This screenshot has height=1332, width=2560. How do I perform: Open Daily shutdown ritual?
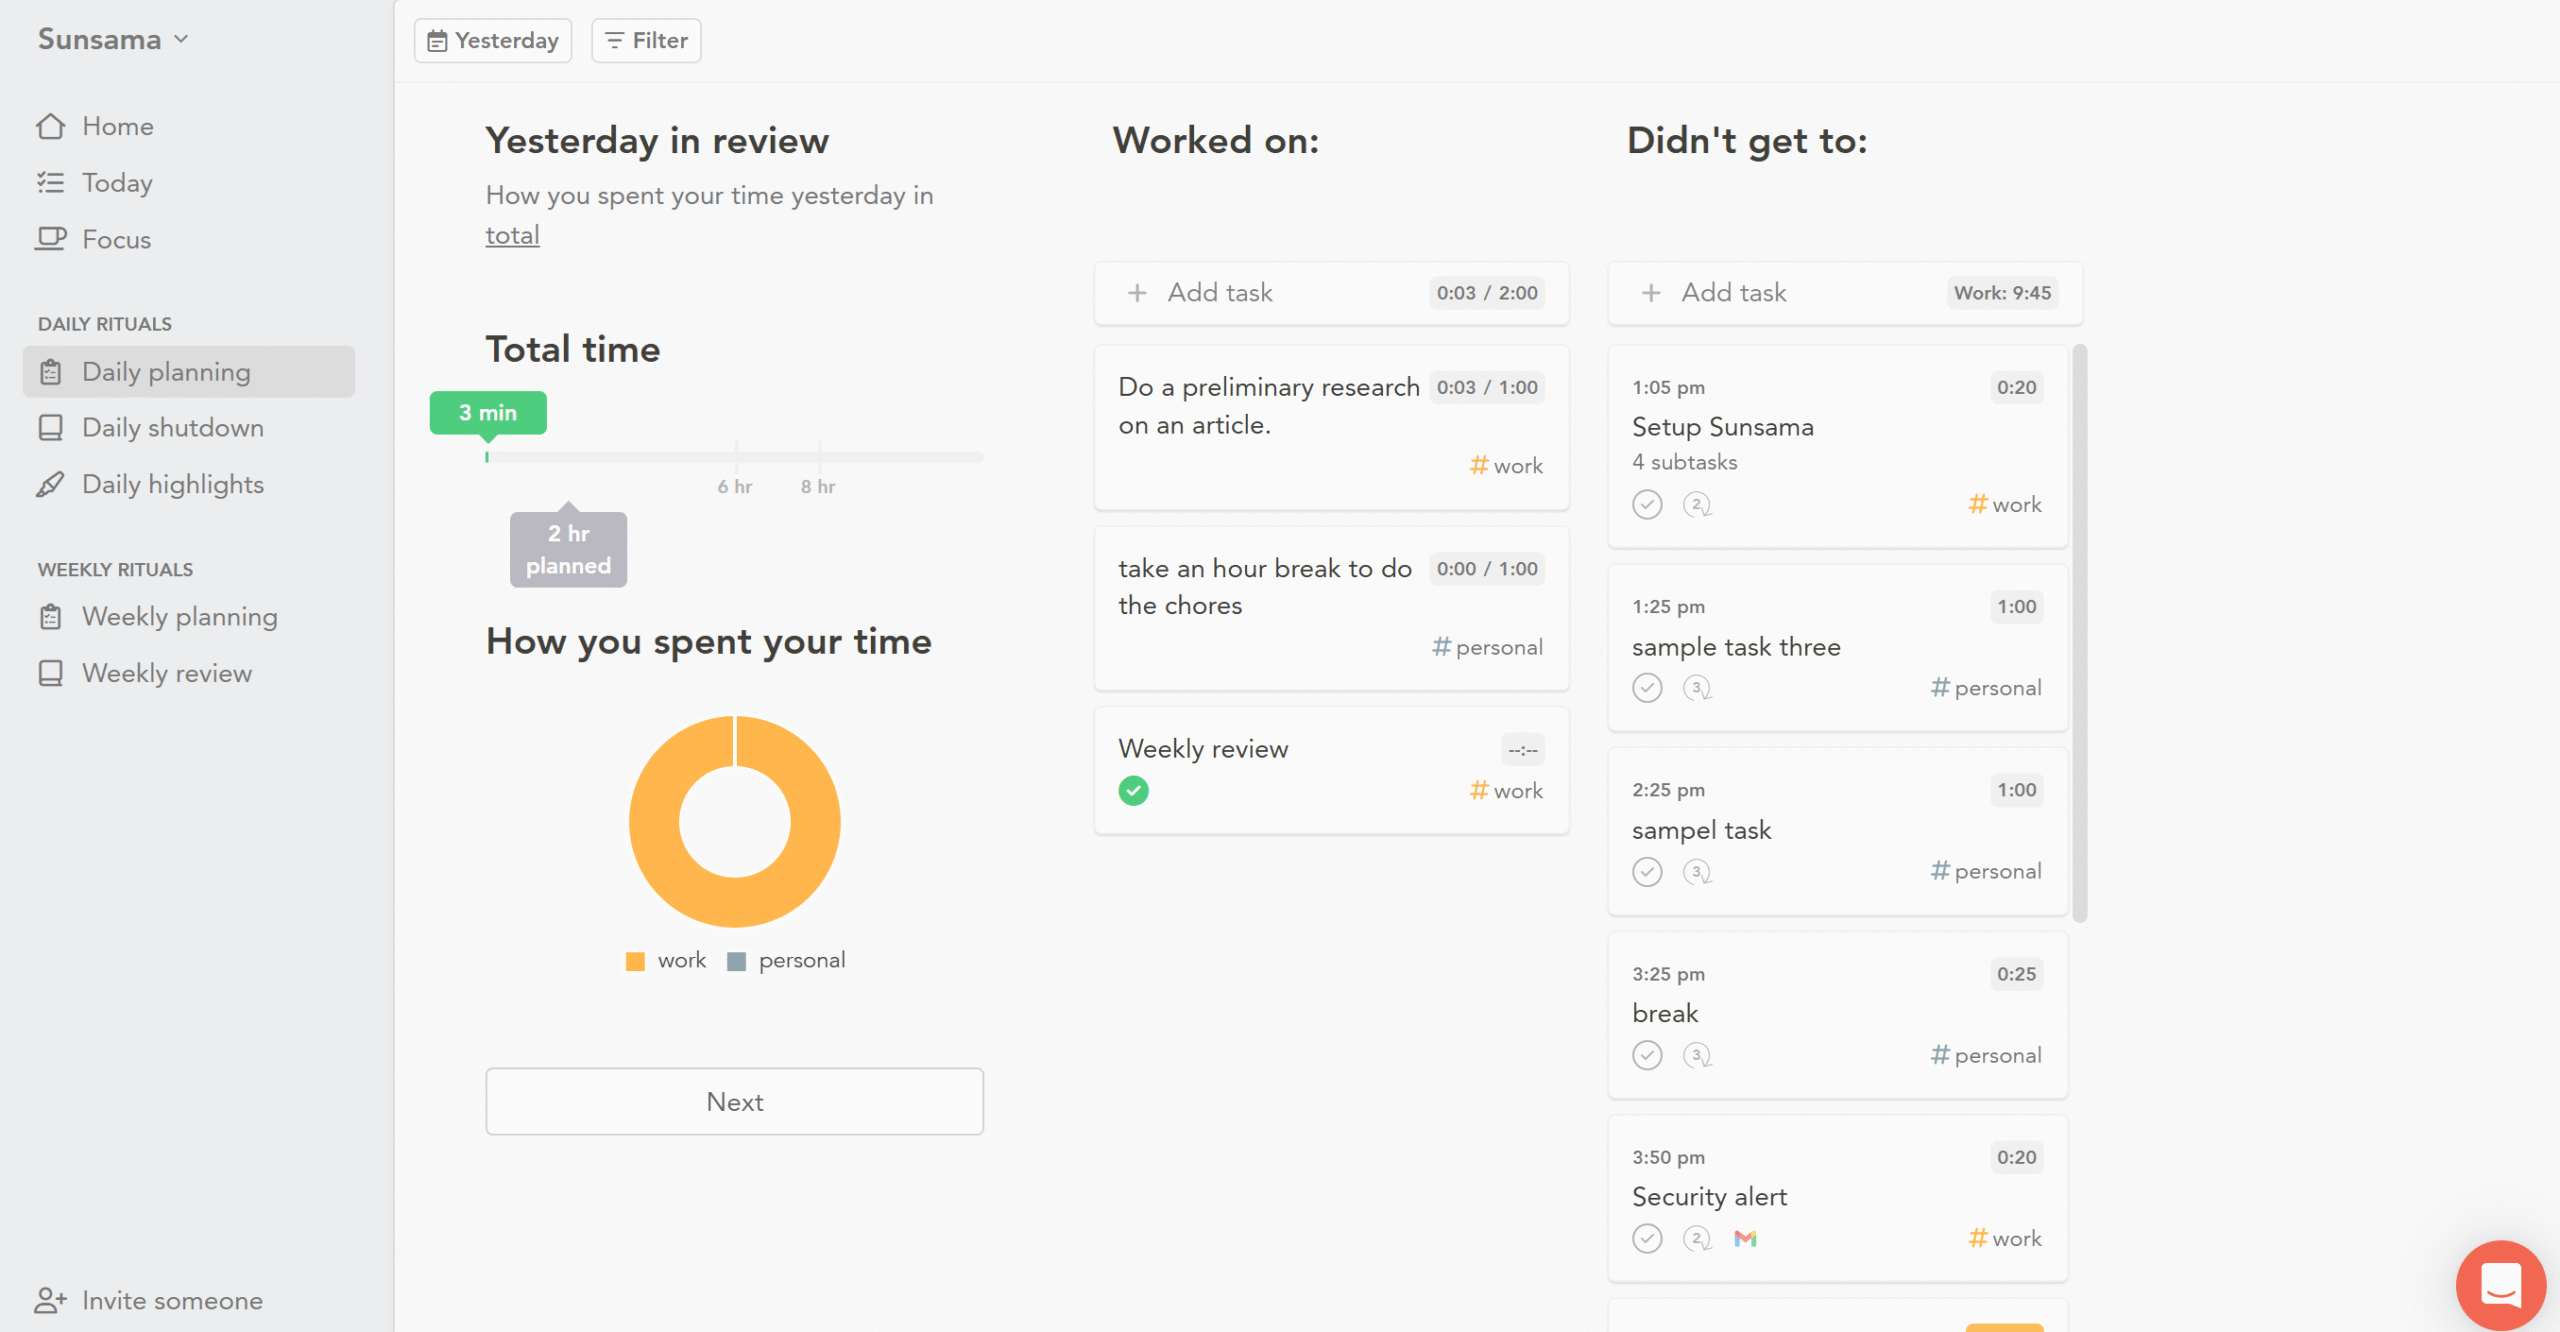click(x=172, y=428)
